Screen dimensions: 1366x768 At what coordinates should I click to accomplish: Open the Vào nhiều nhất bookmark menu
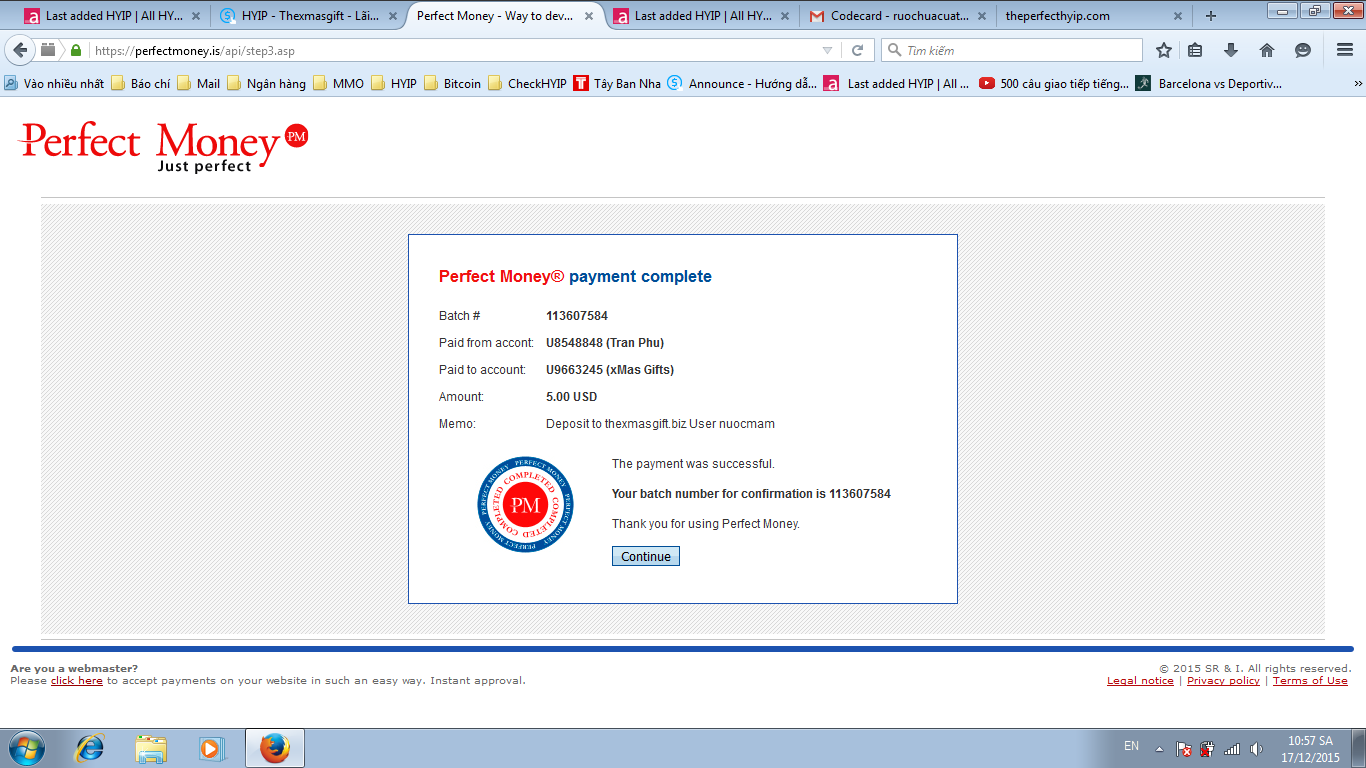point(55,84)
